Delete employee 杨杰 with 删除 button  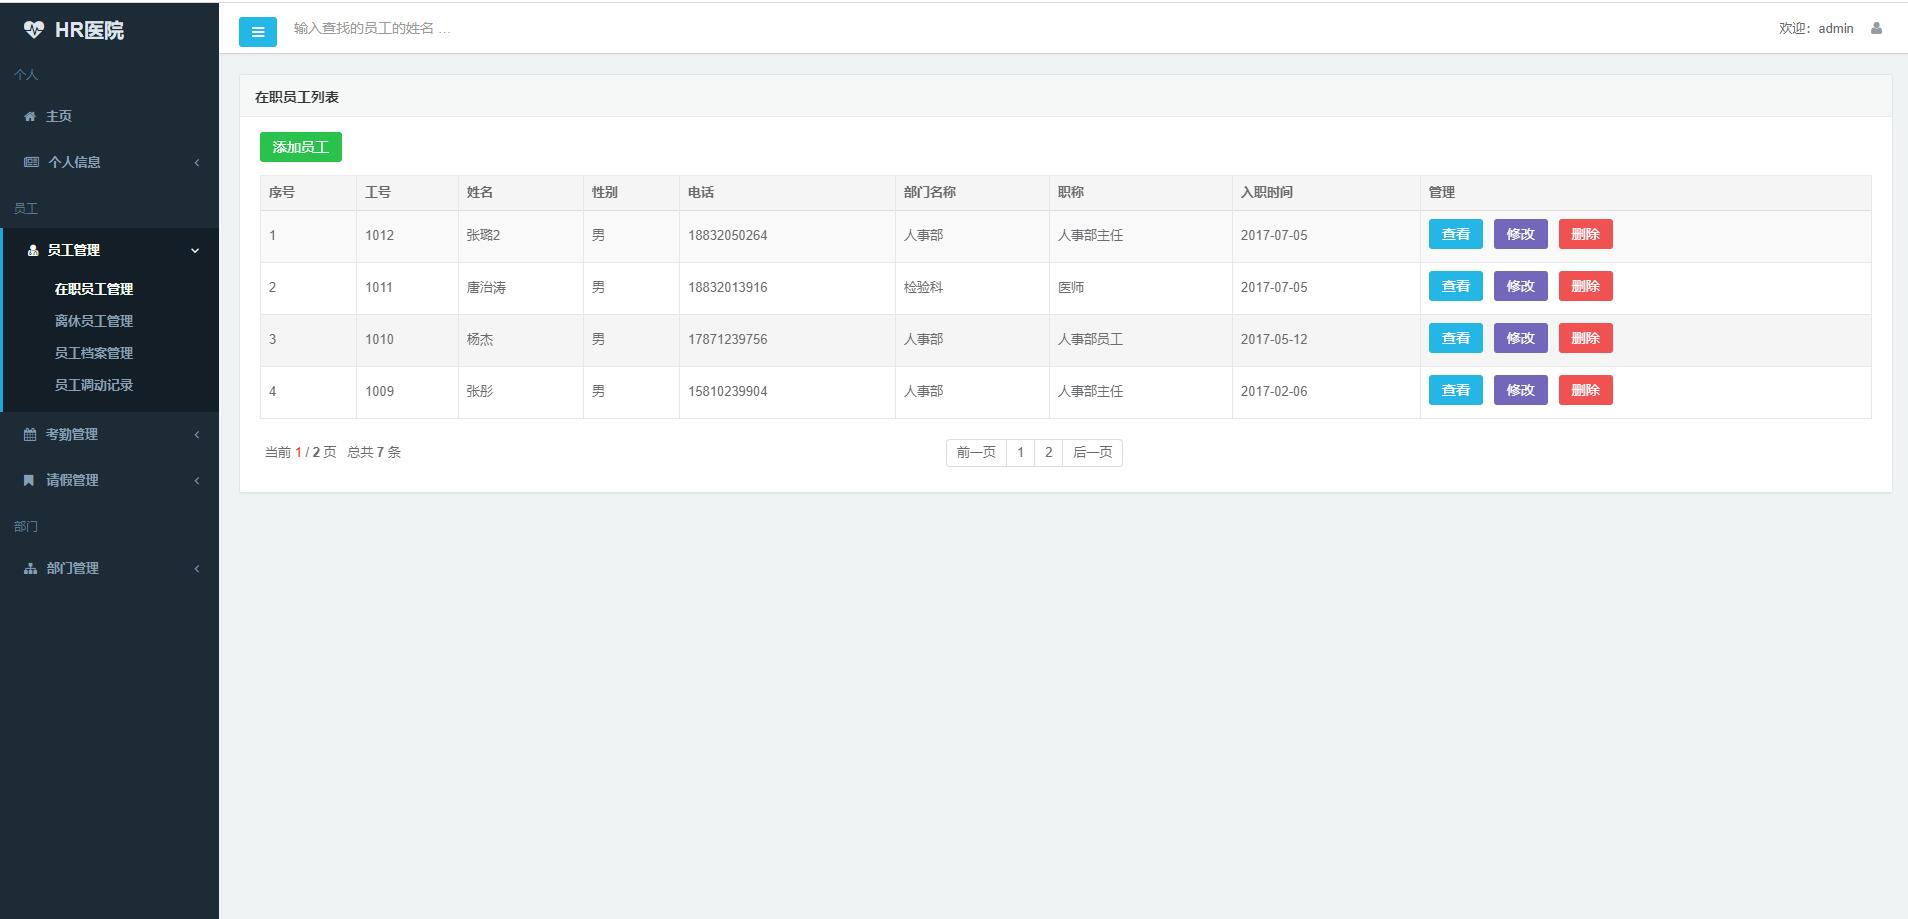(1586, 338)
